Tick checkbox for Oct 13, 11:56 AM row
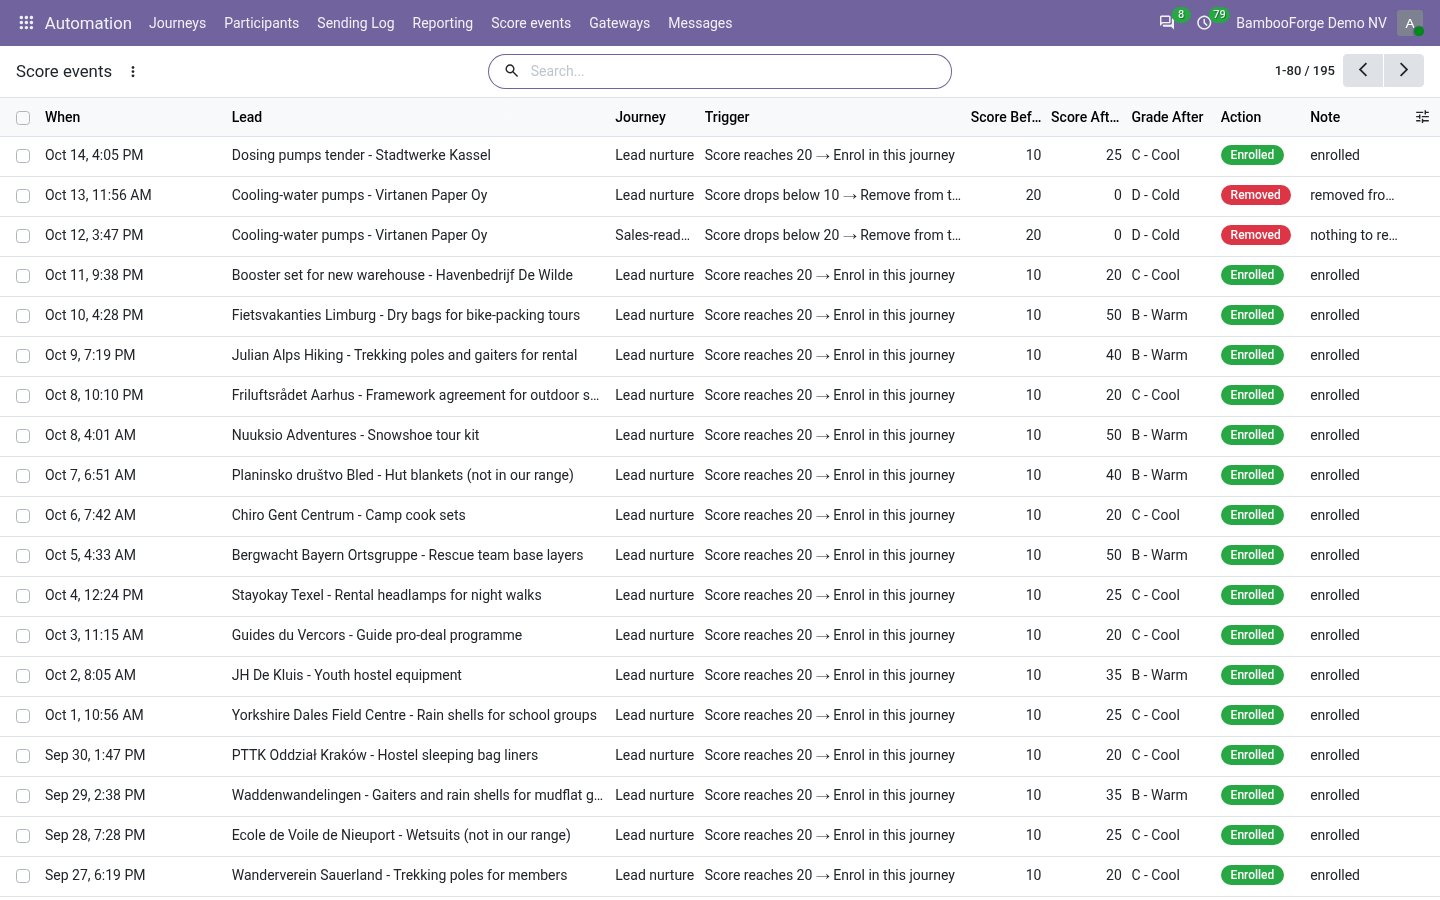Image resolution: width=1440 pixels, height=900 pixels. click(23, 196)
